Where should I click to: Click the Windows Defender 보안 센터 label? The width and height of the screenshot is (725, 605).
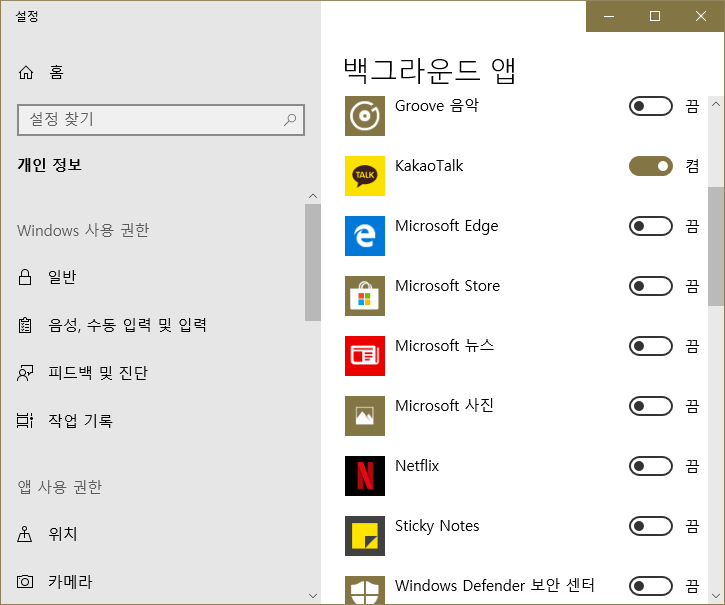[495, 586]
